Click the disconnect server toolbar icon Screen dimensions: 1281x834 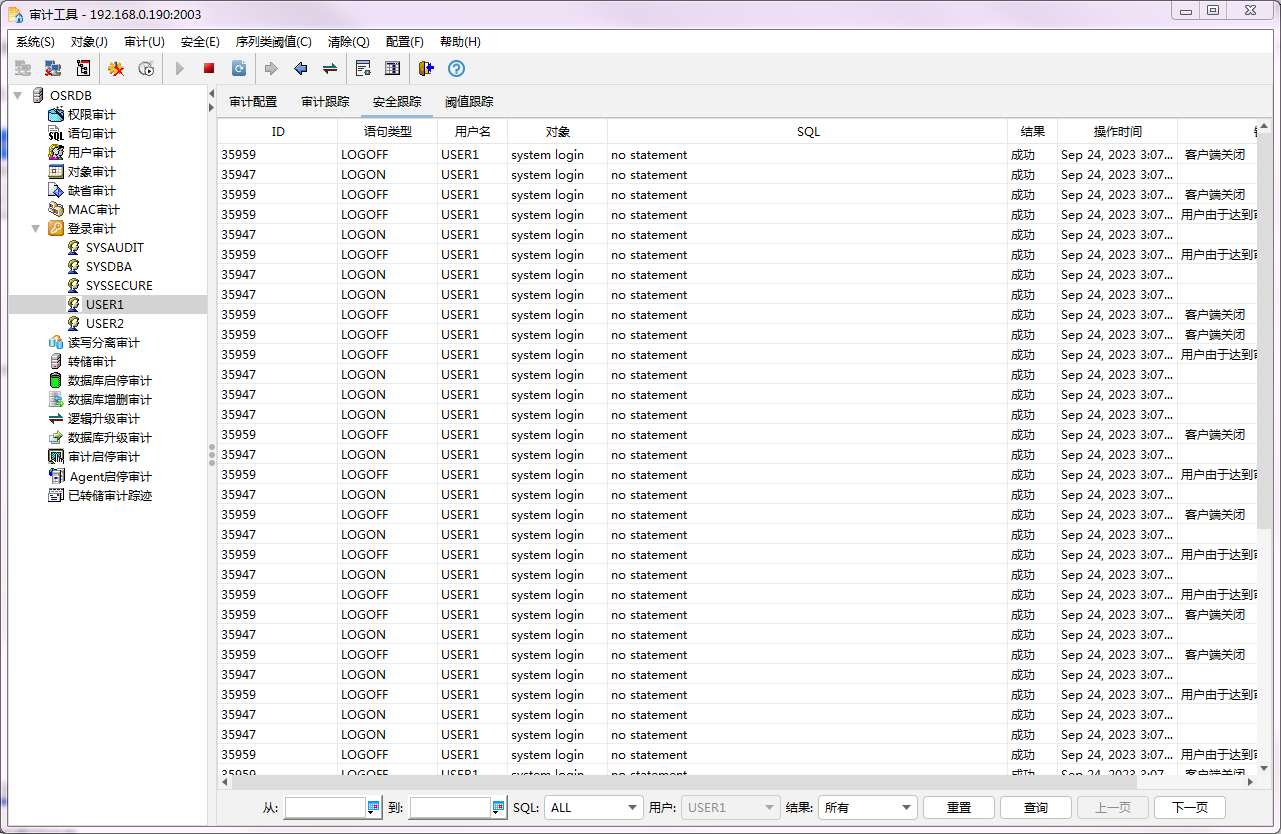[53, 68]
